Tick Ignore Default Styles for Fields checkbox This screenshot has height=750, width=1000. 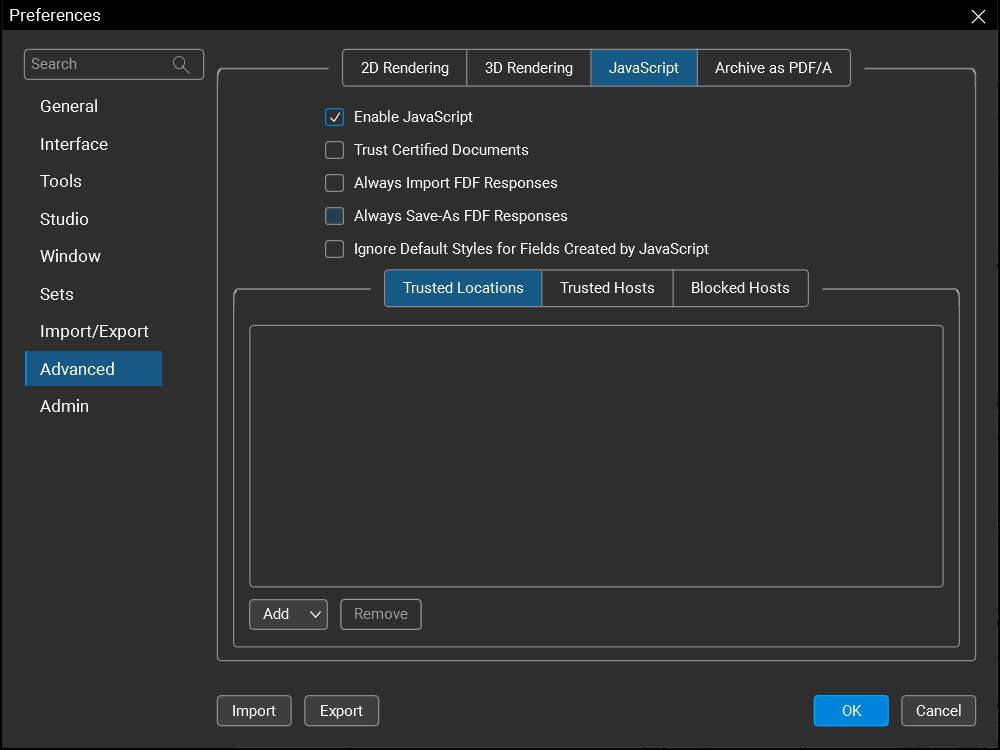(335, 249)
